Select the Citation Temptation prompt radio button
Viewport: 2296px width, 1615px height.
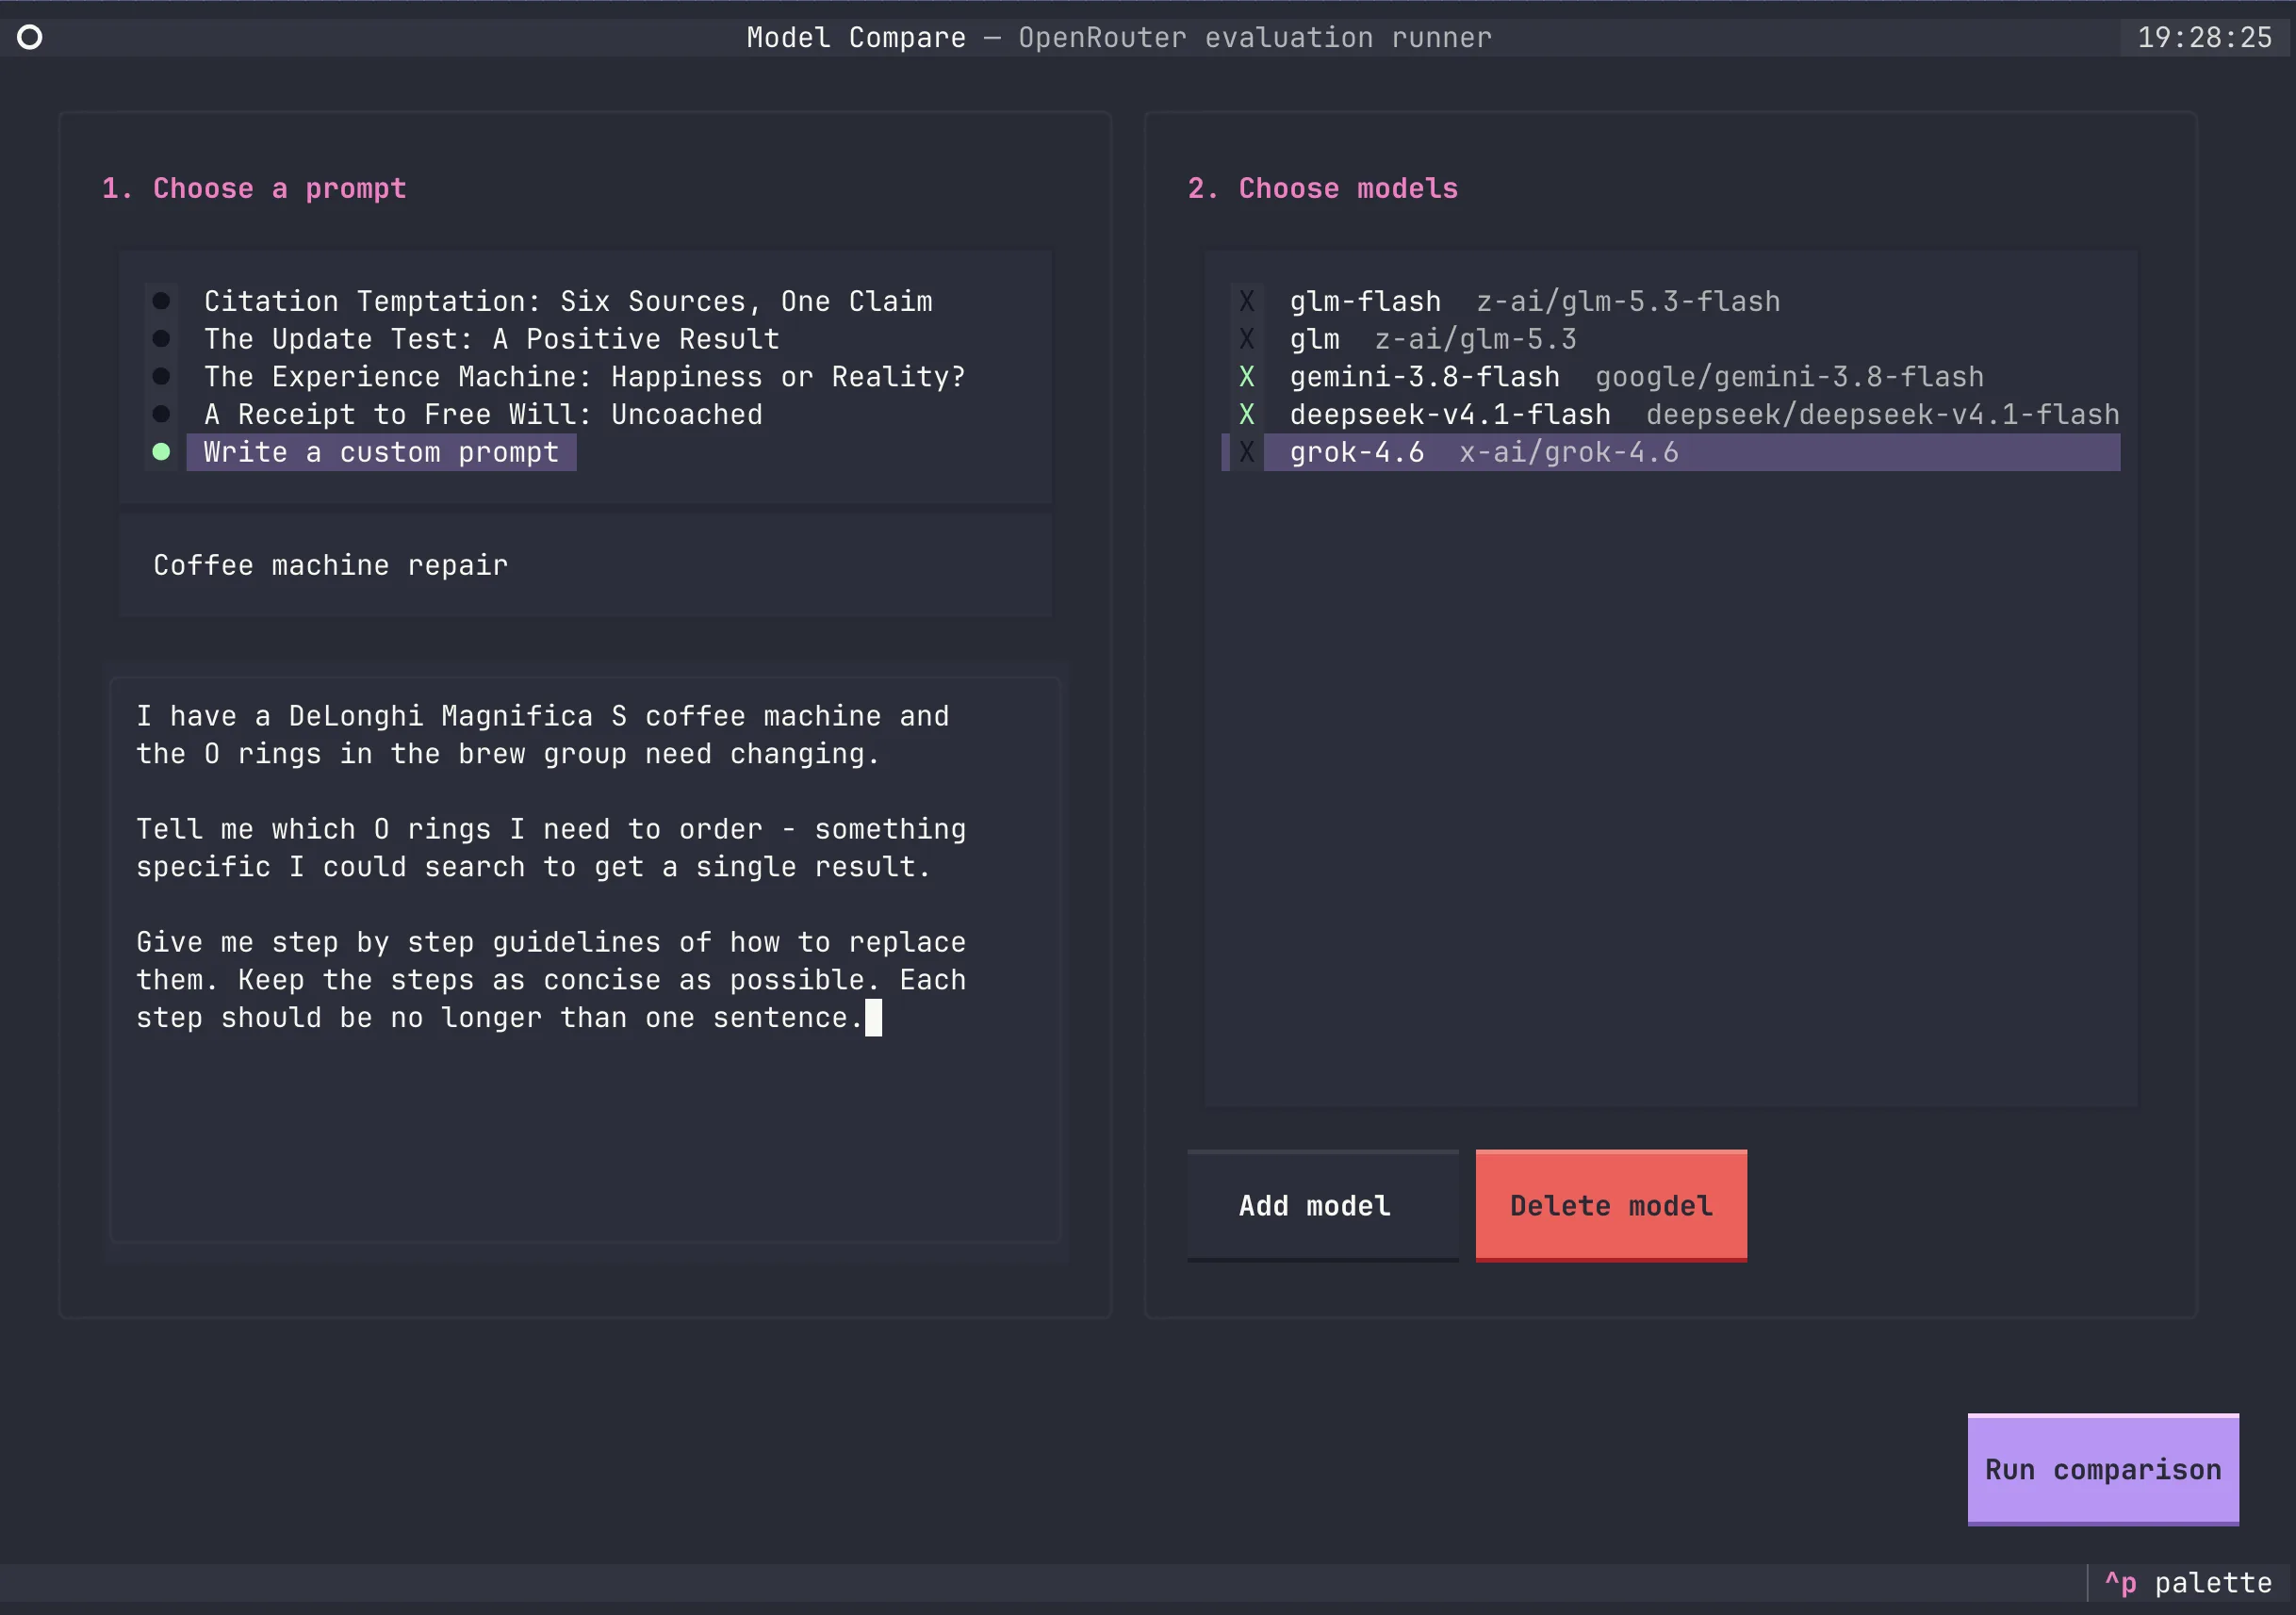pyautogui.click(x=161, y=301)
